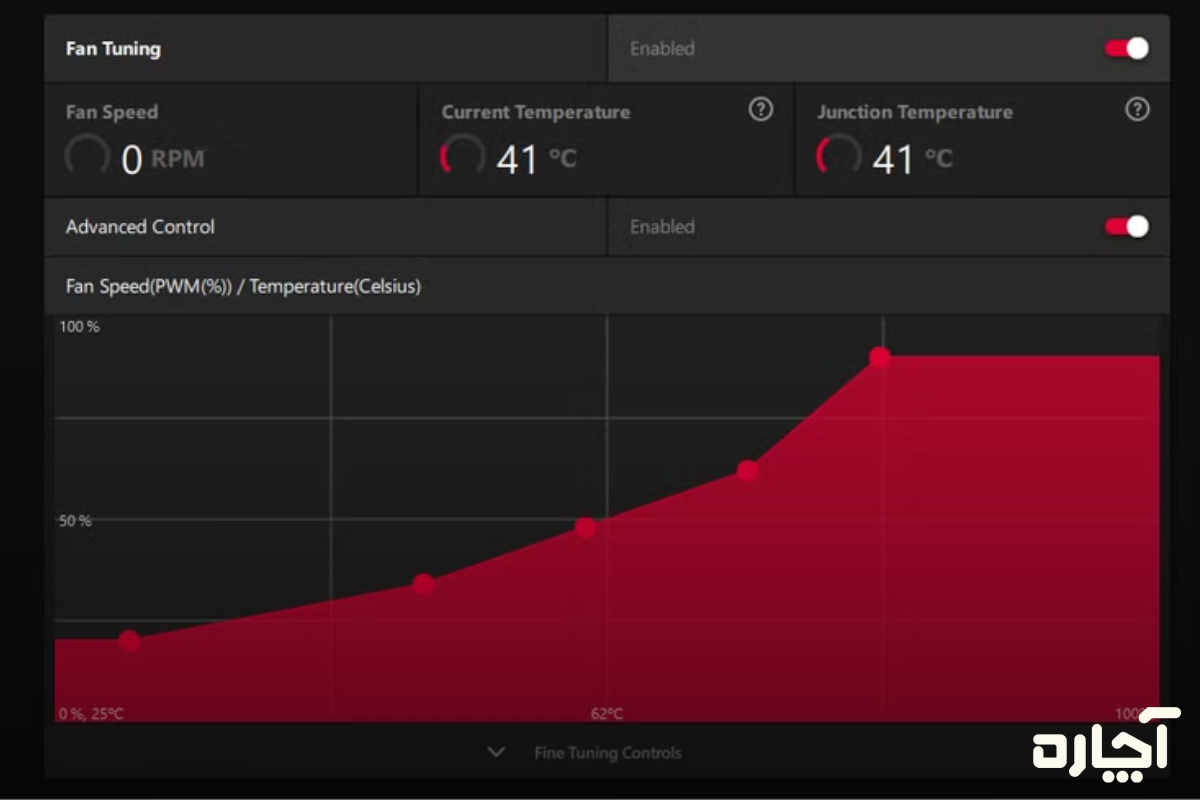Click the 0 RPM fan speed reading

162,159
